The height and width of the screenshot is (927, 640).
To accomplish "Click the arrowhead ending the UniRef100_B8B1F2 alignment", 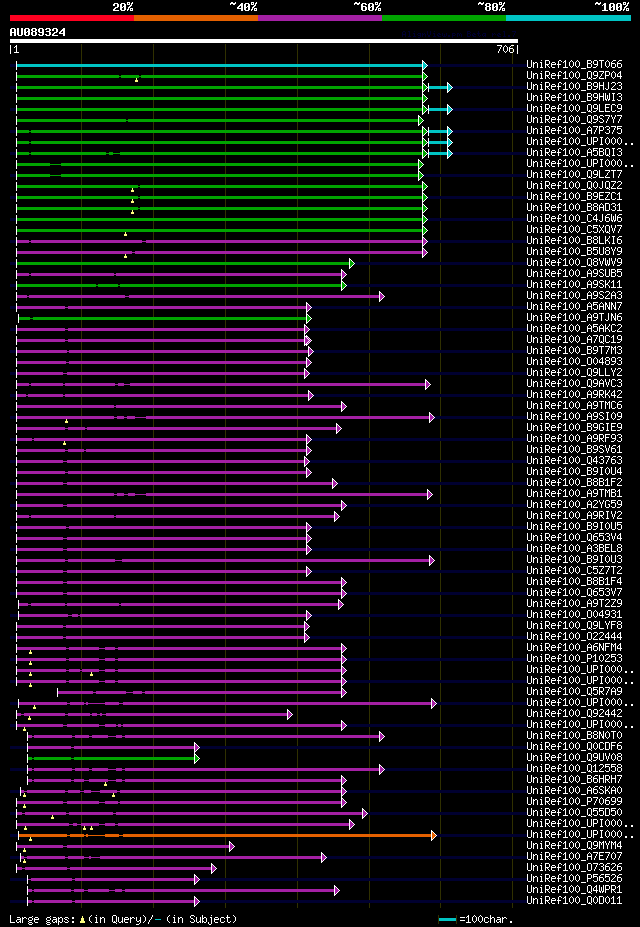I will [335, 483].
